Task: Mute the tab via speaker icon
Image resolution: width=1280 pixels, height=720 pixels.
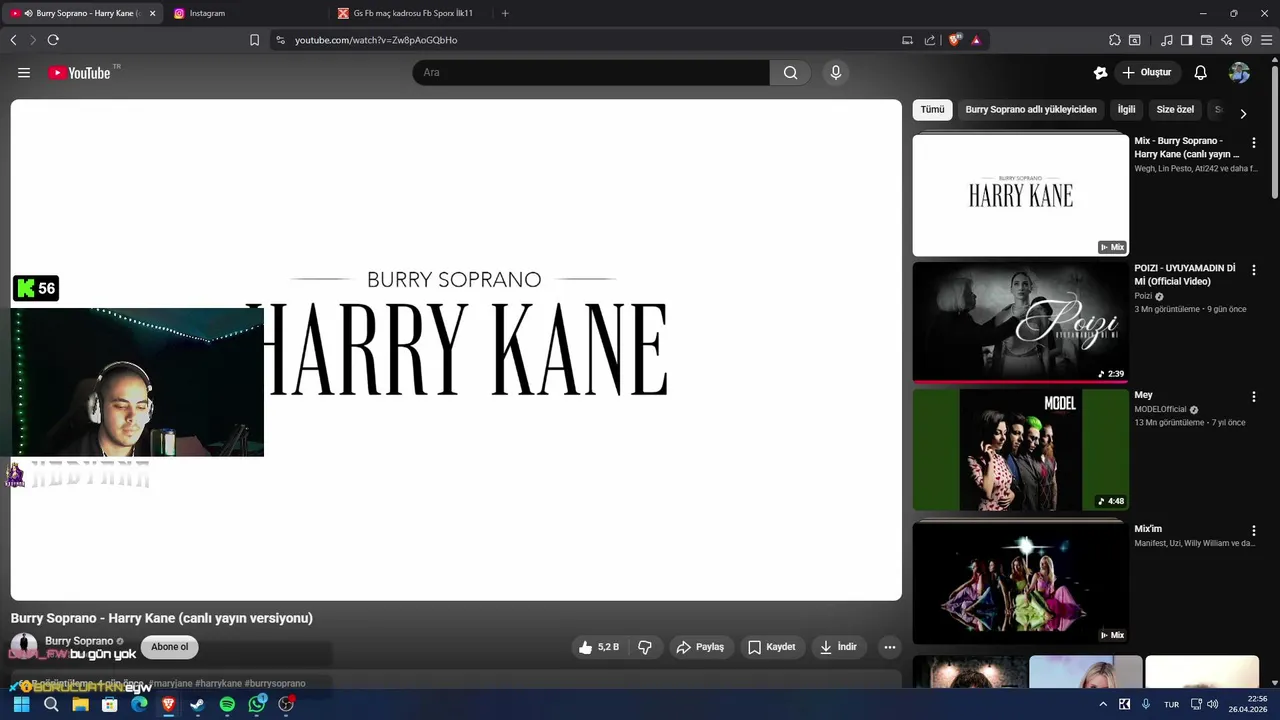Action: click(28, 13)
